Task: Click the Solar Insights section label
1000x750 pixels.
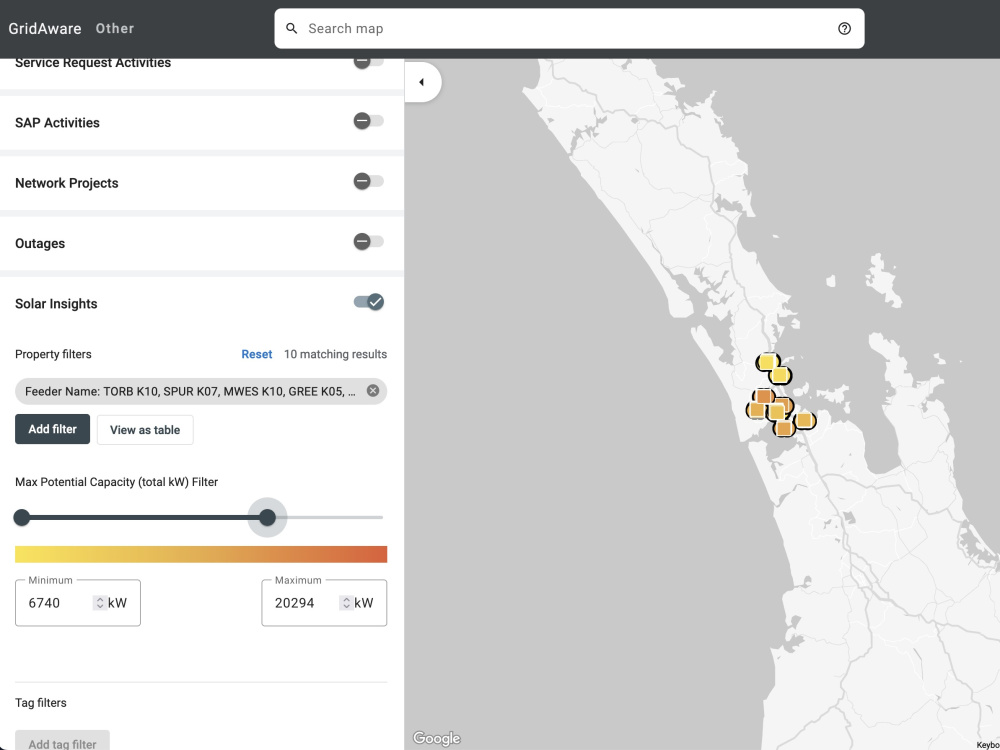Action: tap(56, 304)
